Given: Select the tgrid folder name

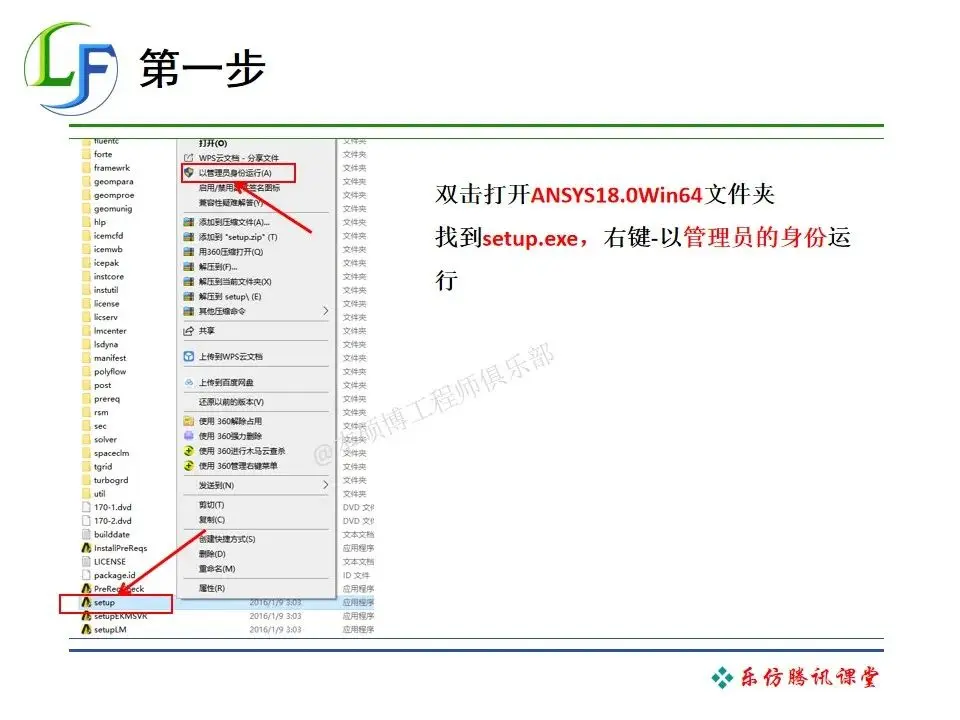Looking at the screenshot, I should 103,467.
